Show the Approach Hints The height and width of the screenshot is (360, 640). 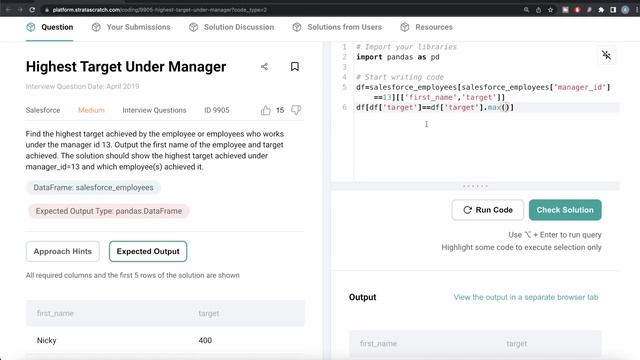coord(63,251)
